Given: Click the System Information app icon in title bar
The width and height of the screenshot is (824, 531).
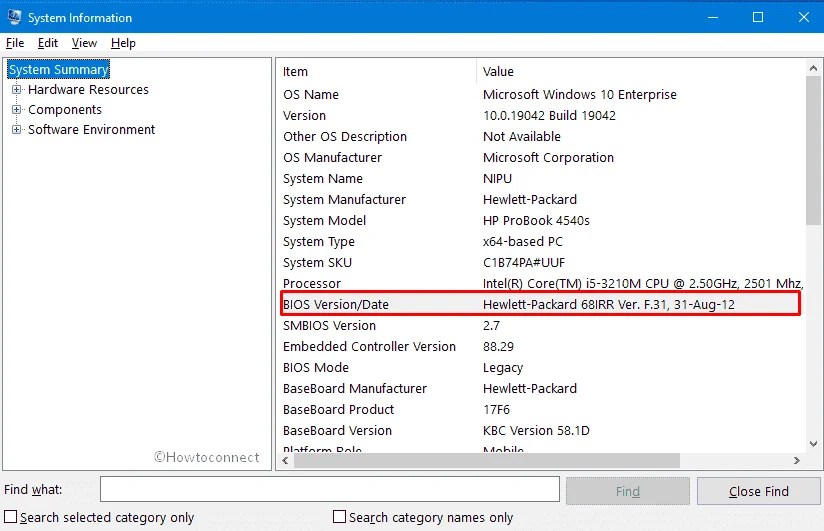Looking at the screenshot, I should pyautogui.click(x=14, y=17).
